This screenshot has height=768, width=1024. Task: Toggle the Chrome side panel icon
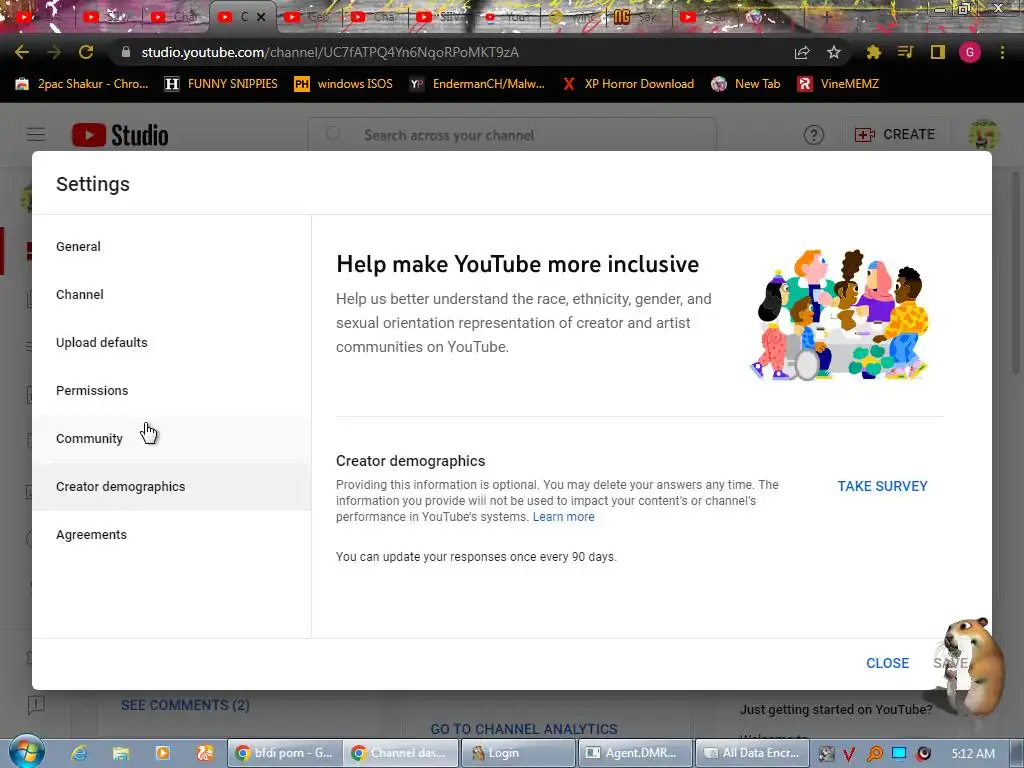click(938, 52)
